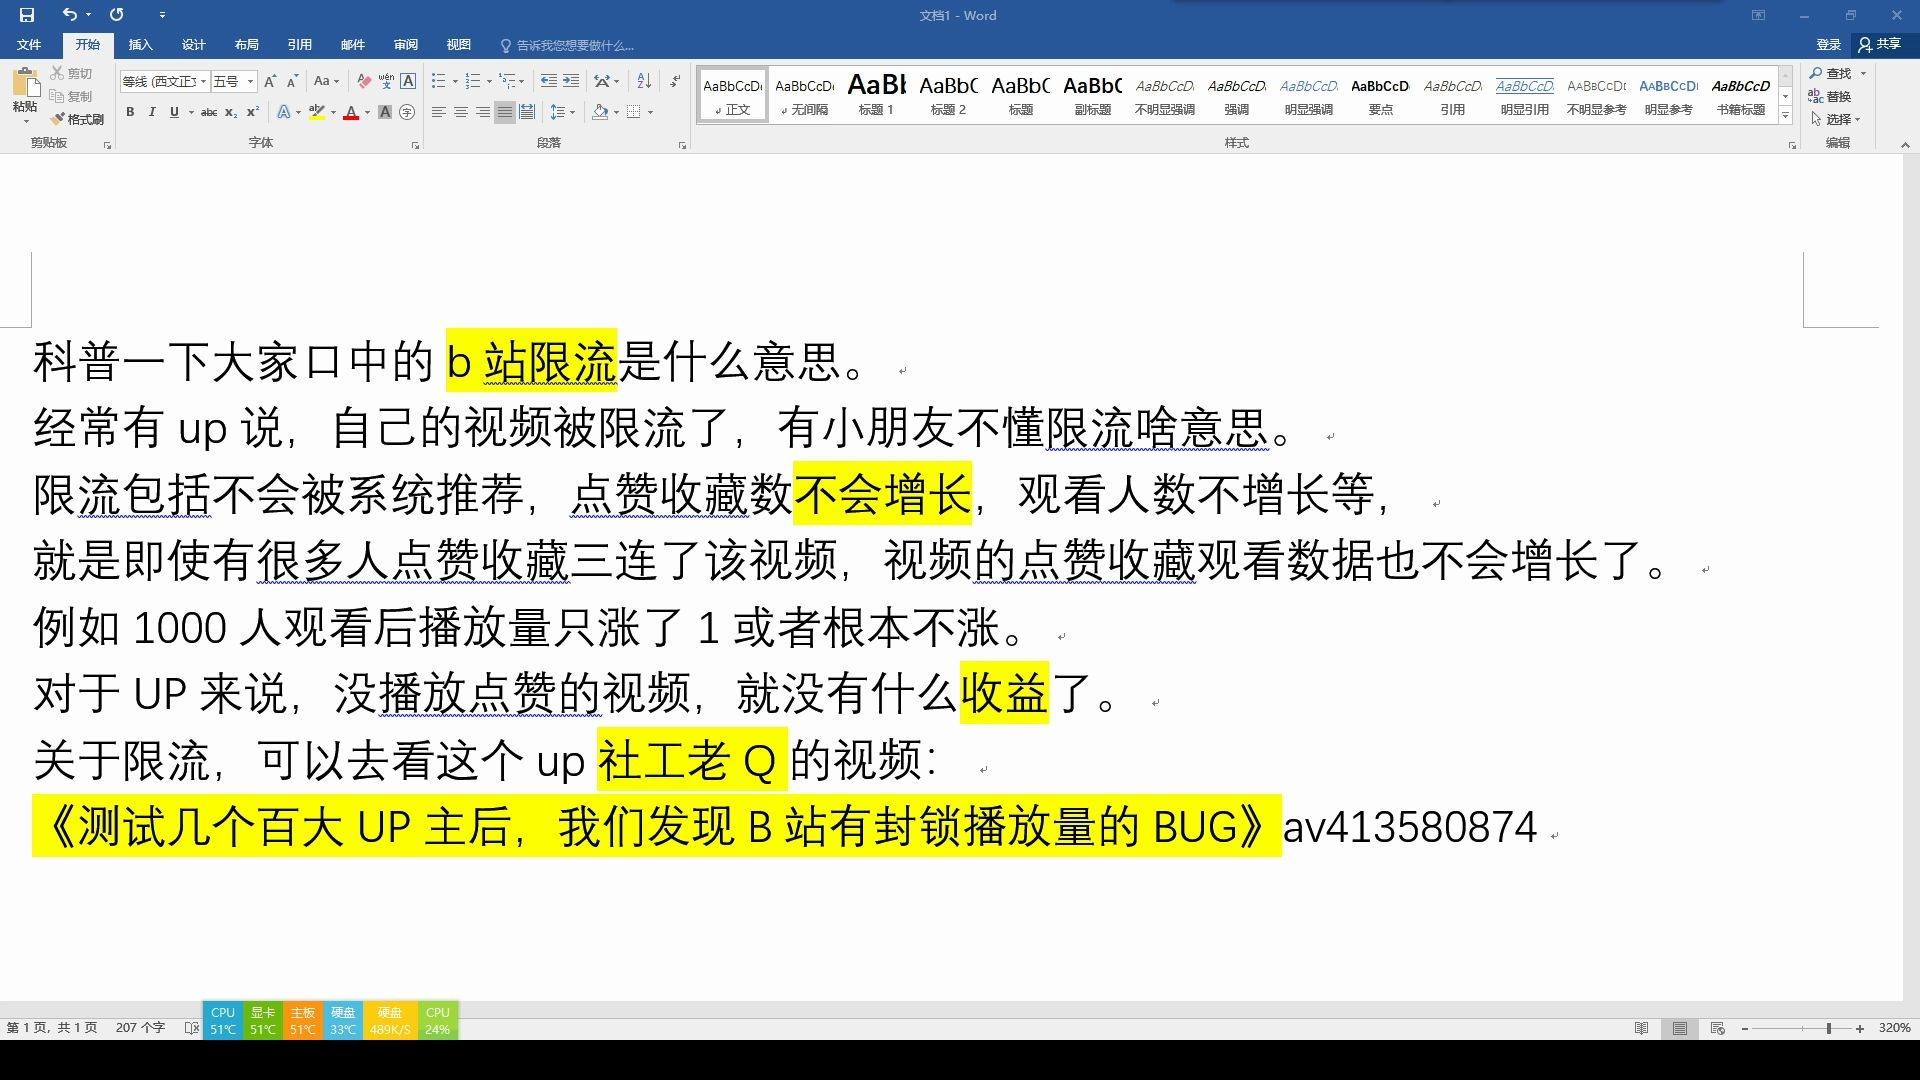Switch to the References (引用) tab

pyautogui.click(x=299, y=45)
